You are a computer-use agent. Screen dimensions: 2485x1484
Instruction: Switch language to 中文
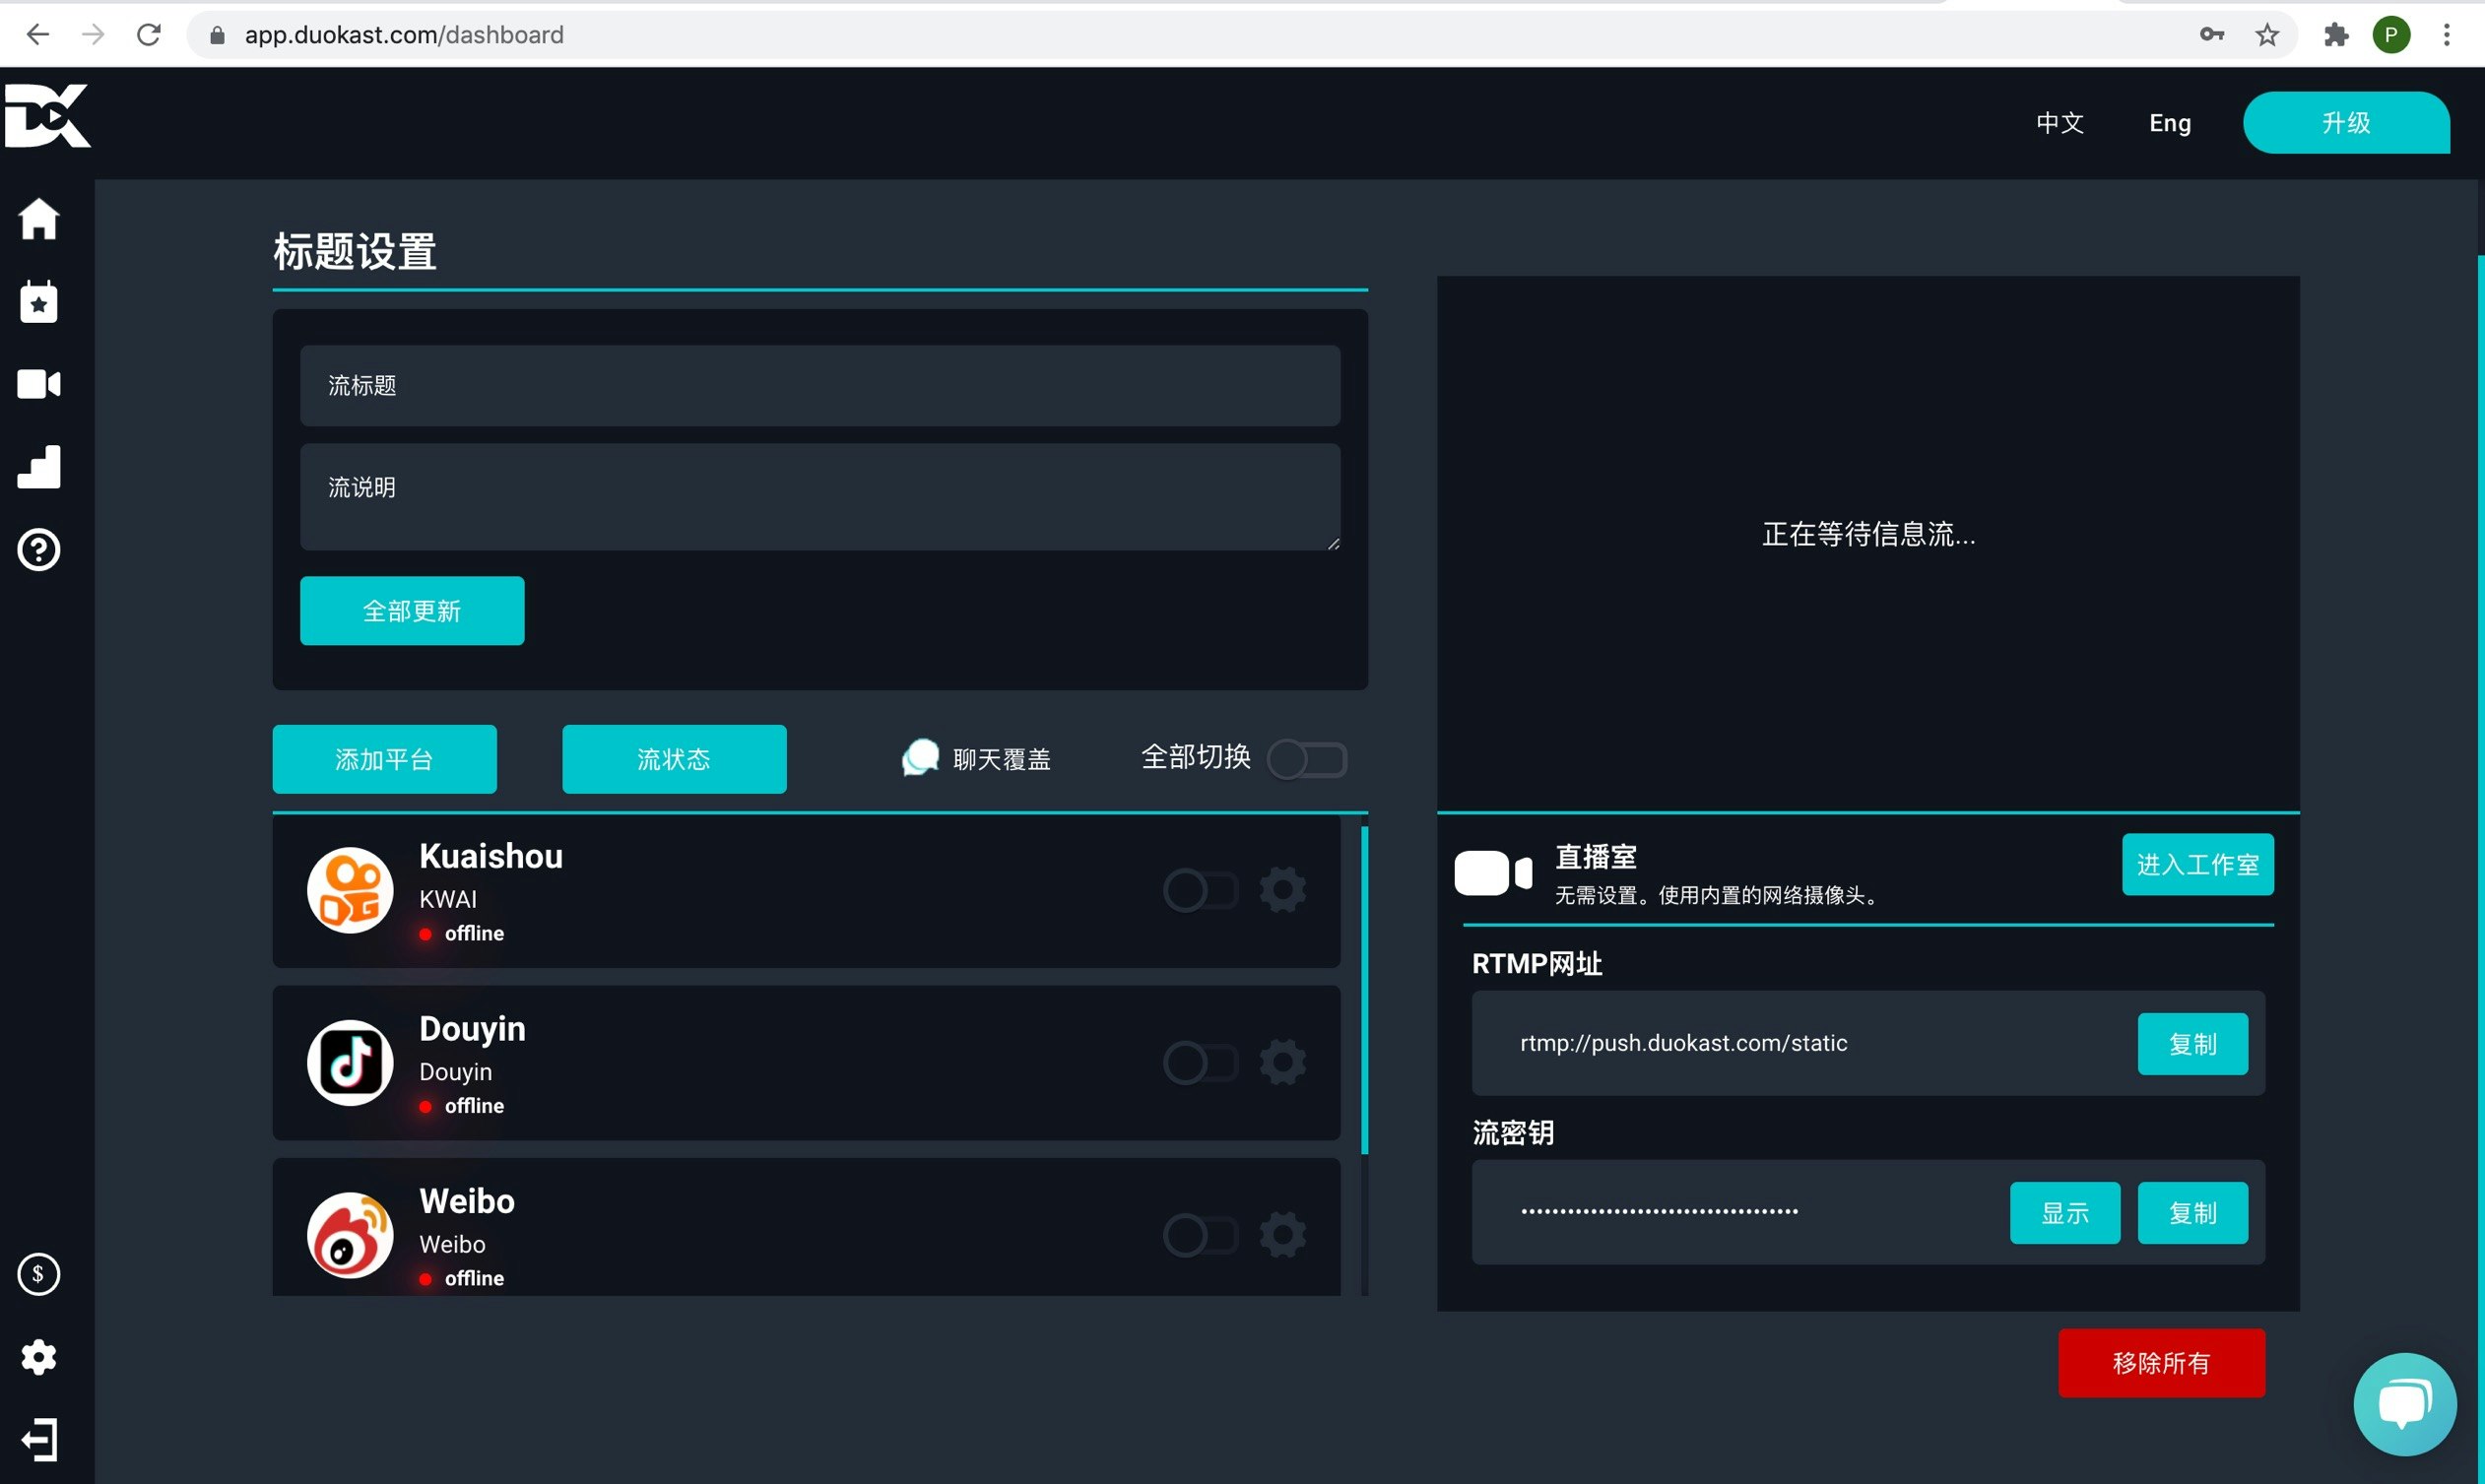pyautogui.click(x=2060, y=123)
